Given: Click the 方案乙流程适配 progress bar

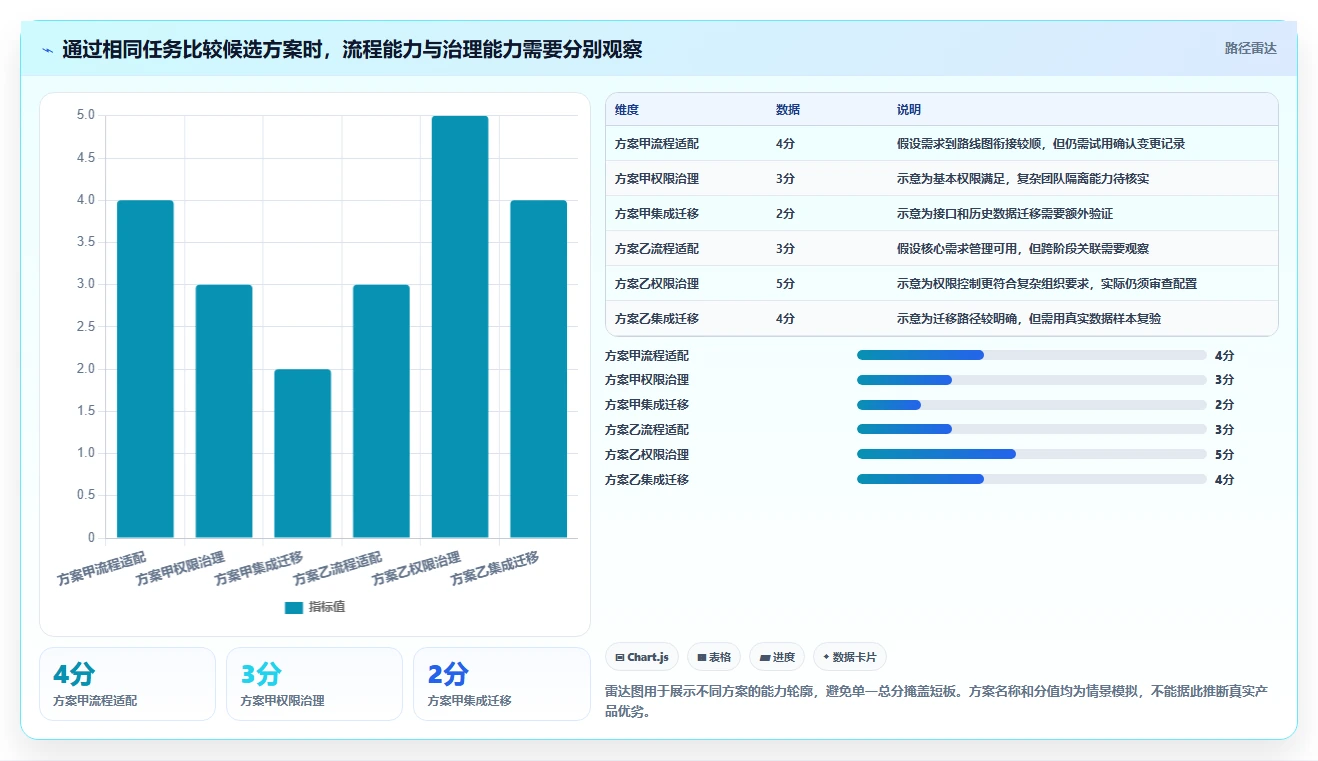Looking at the screenshot, I should (x=1031, y=430).
